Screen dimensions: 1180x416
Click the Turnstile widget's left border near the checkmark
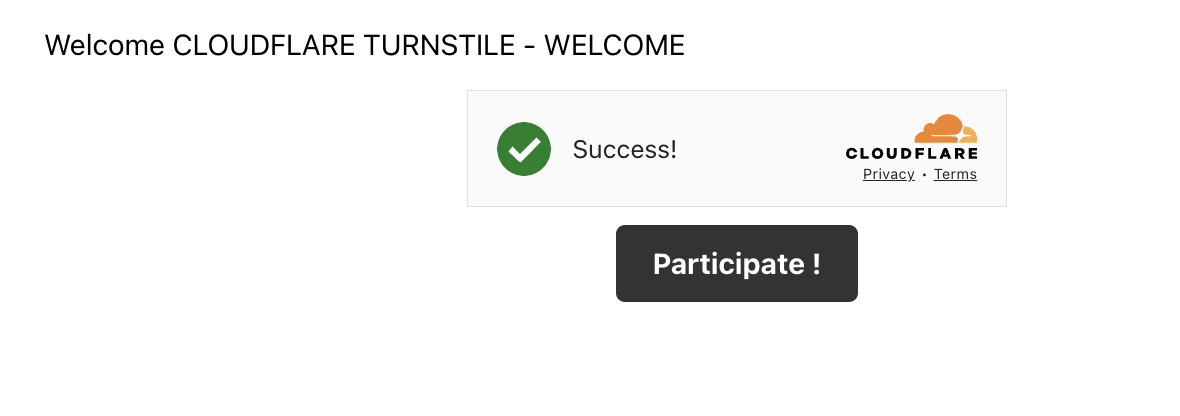pos(467,149)
